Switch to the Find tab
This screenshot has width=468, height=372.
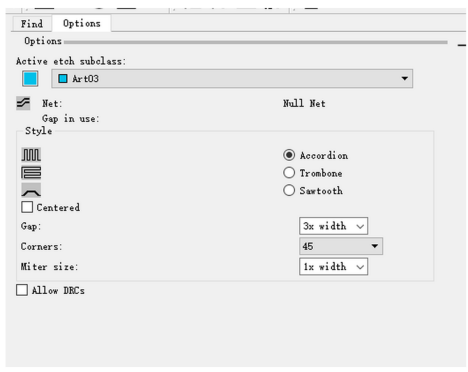click(x=32, y=24)
